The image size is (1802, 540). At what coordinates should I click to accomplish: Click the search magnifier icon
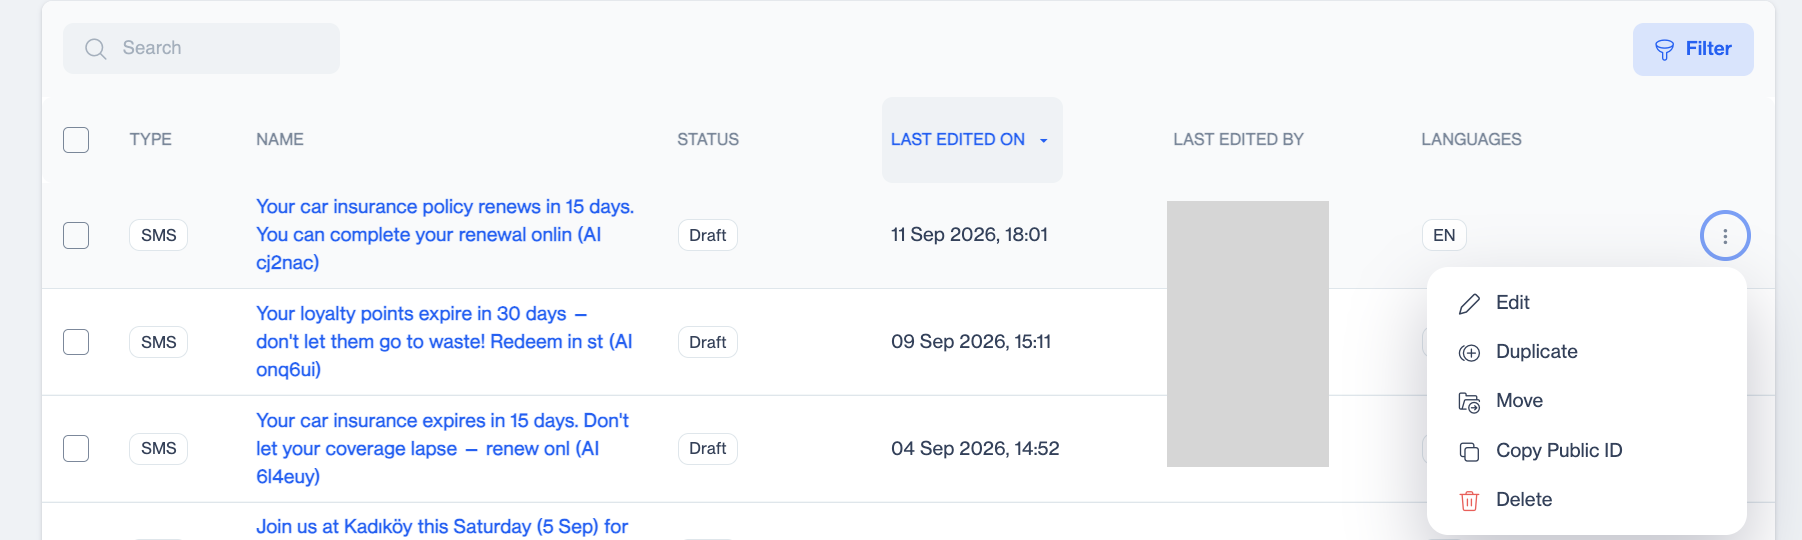coord(95,49)
